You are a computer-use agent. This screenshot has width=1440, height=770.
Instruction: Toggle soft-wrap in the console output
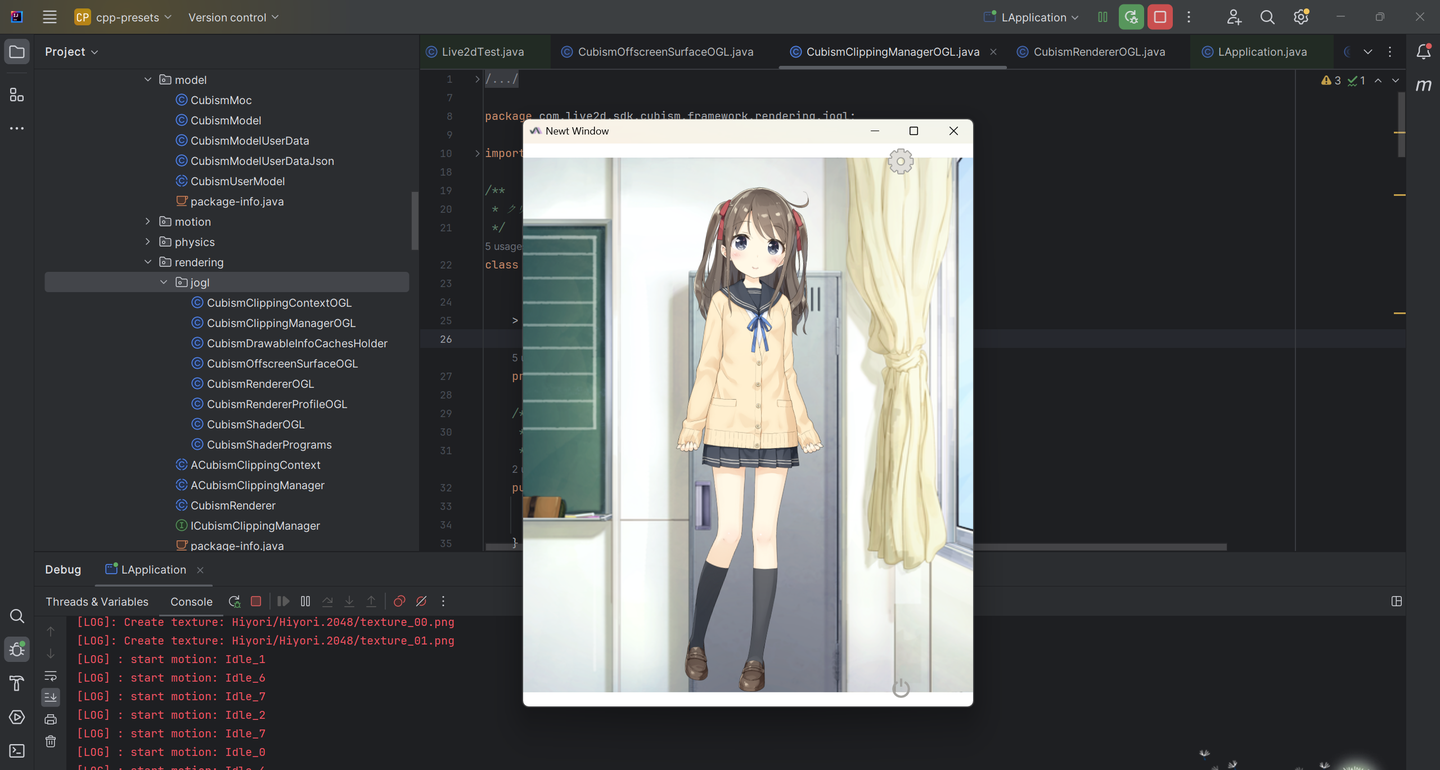[x=51, y=677]
